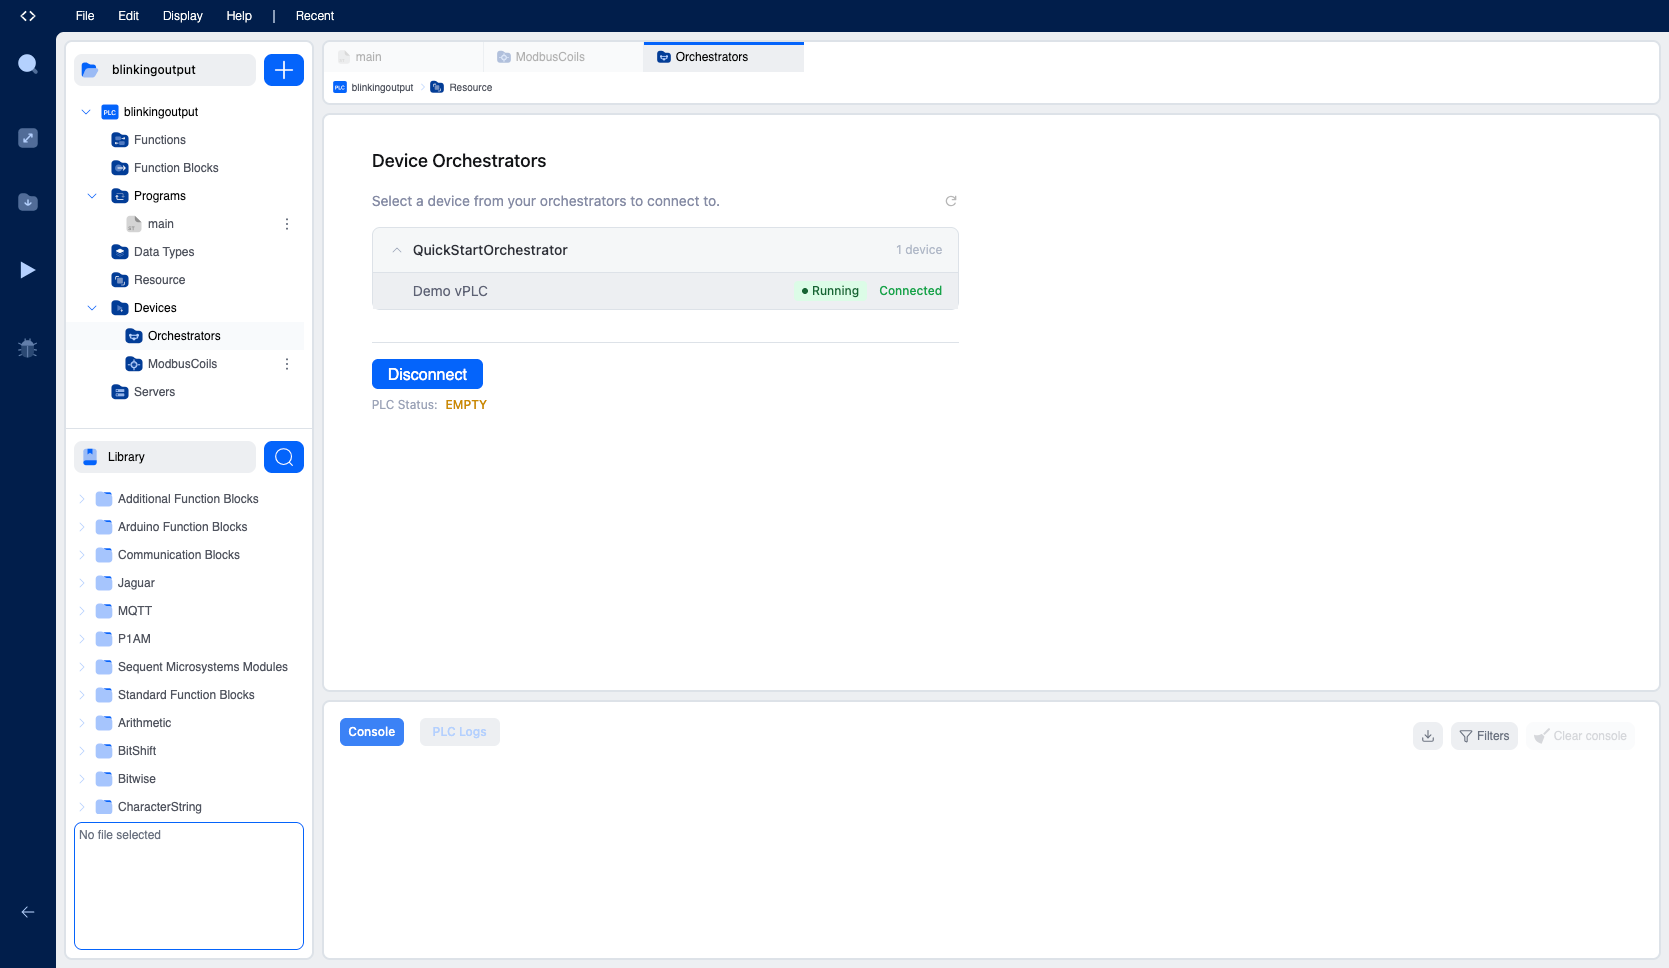The height and width of the screenshot is (968, 1669).
Task: Click the Resource breadcrumb icon
Action: [437, 87]
